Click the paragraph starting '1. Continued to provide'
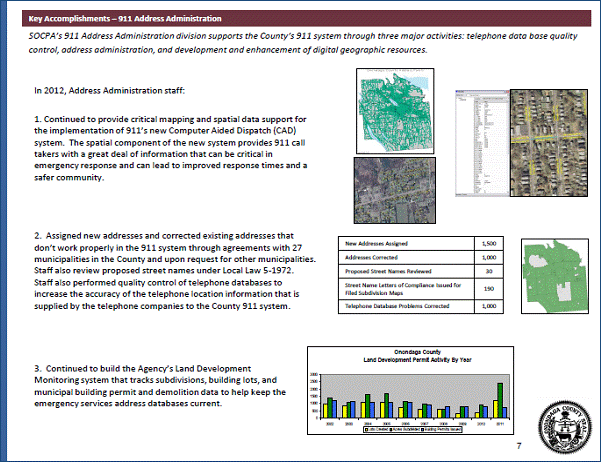601x462 pixels. pos(171,148)
